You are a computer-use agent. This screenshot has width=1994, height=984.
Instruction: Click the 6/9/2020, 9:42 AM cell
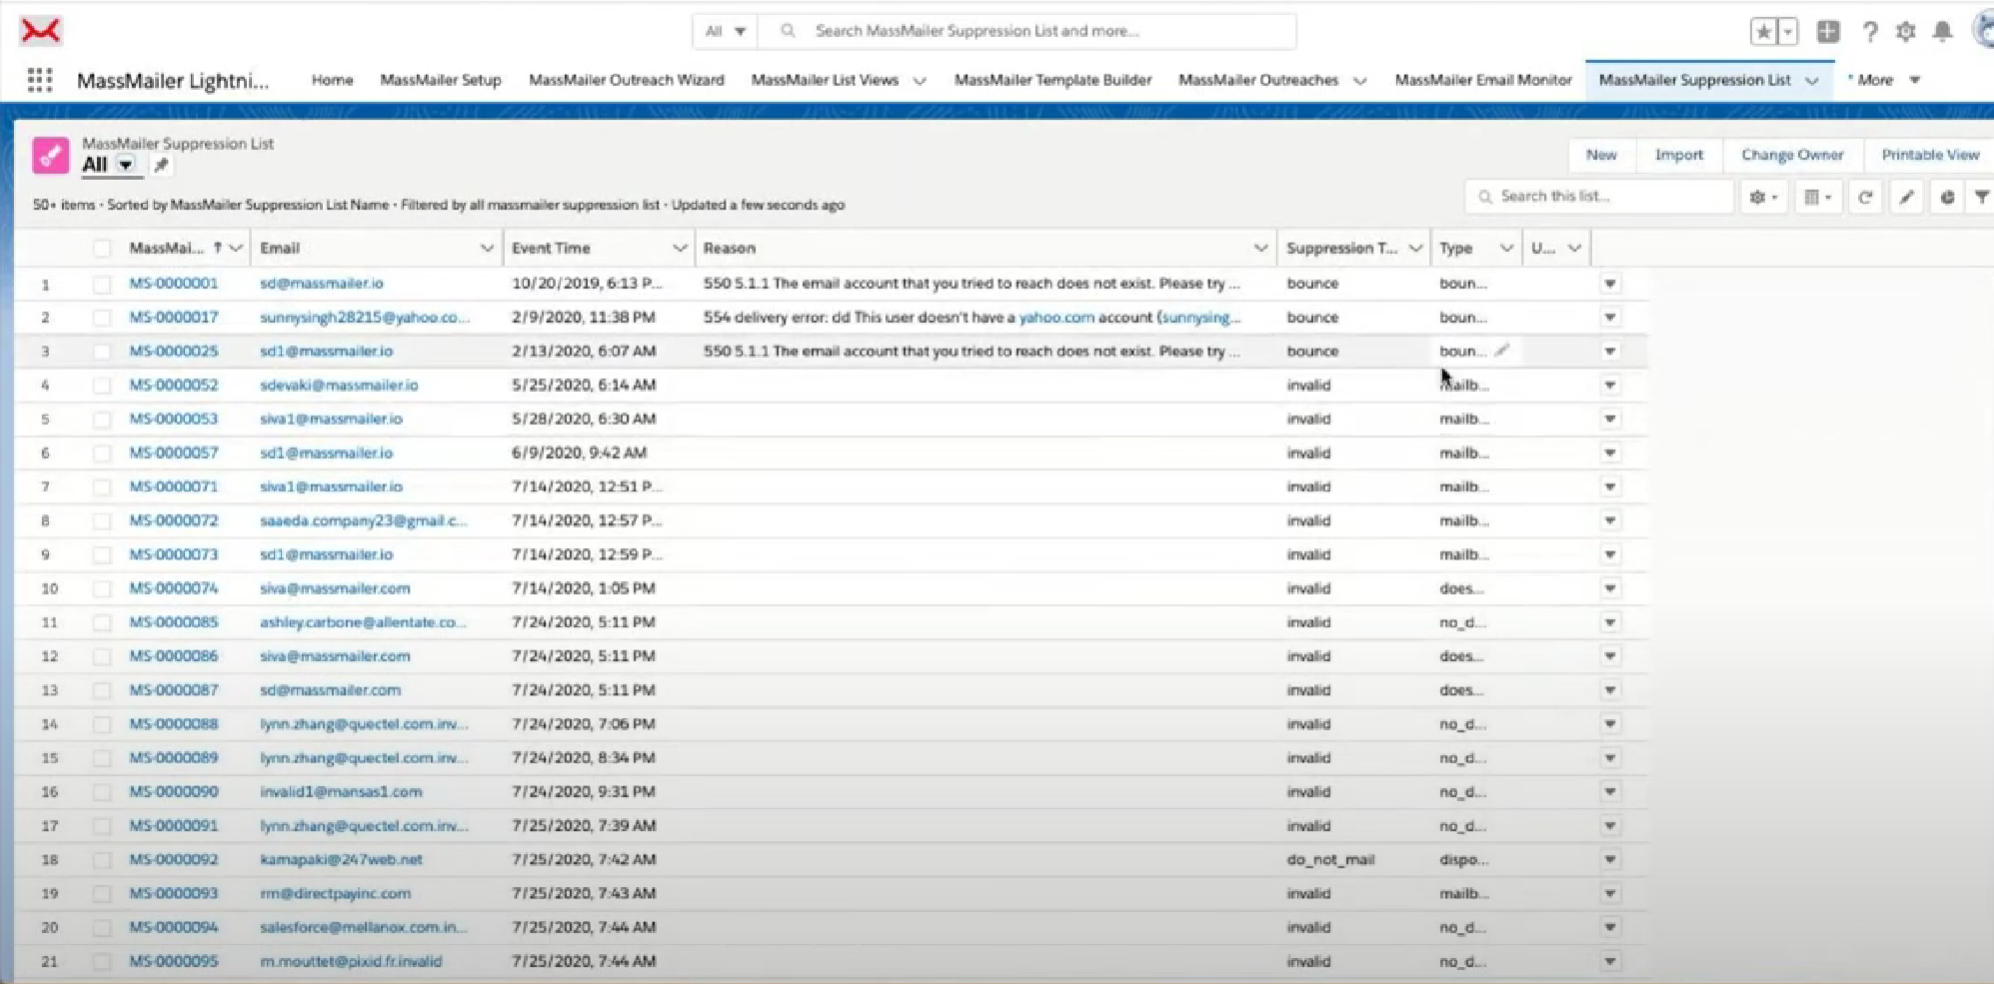pos(579,452)
